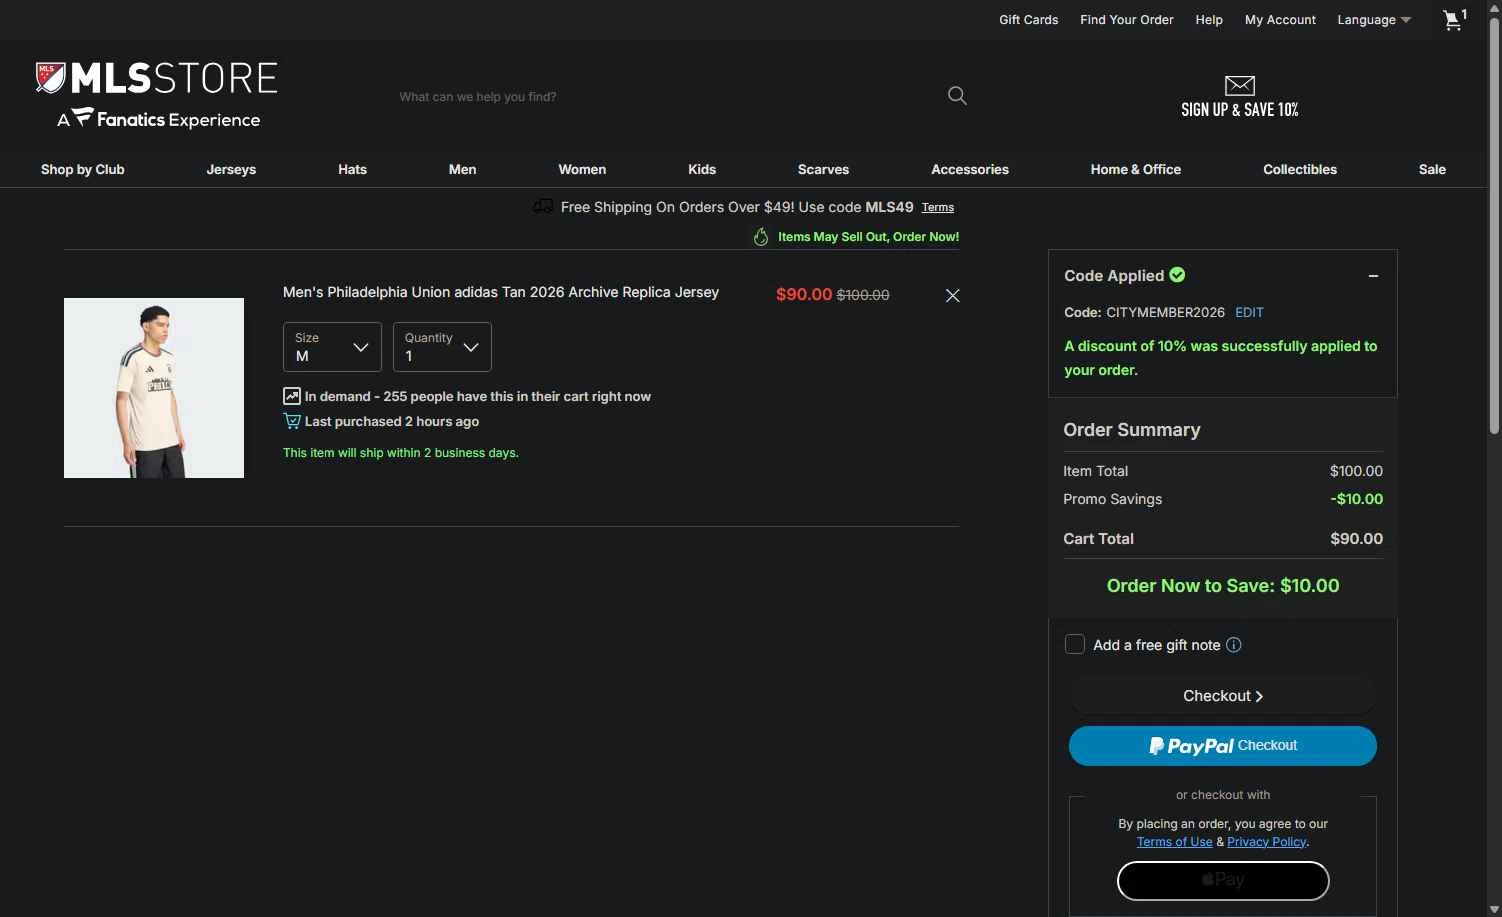Image resolution: width=1502 pixels, height=917 pixels.
Task: Click the Last purchased cart icon
Action: pyautogui.click(x=292, y=421)
